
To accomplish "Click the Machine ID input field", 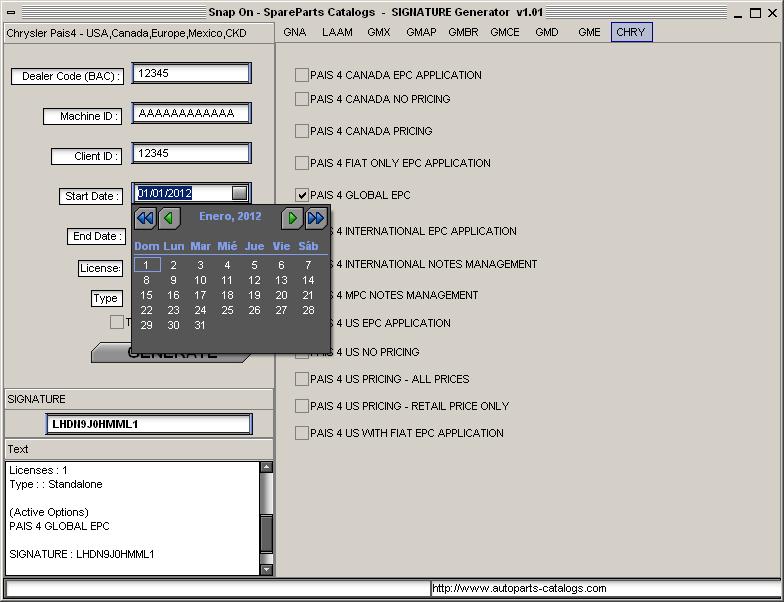I will click(x=192, y=113).
